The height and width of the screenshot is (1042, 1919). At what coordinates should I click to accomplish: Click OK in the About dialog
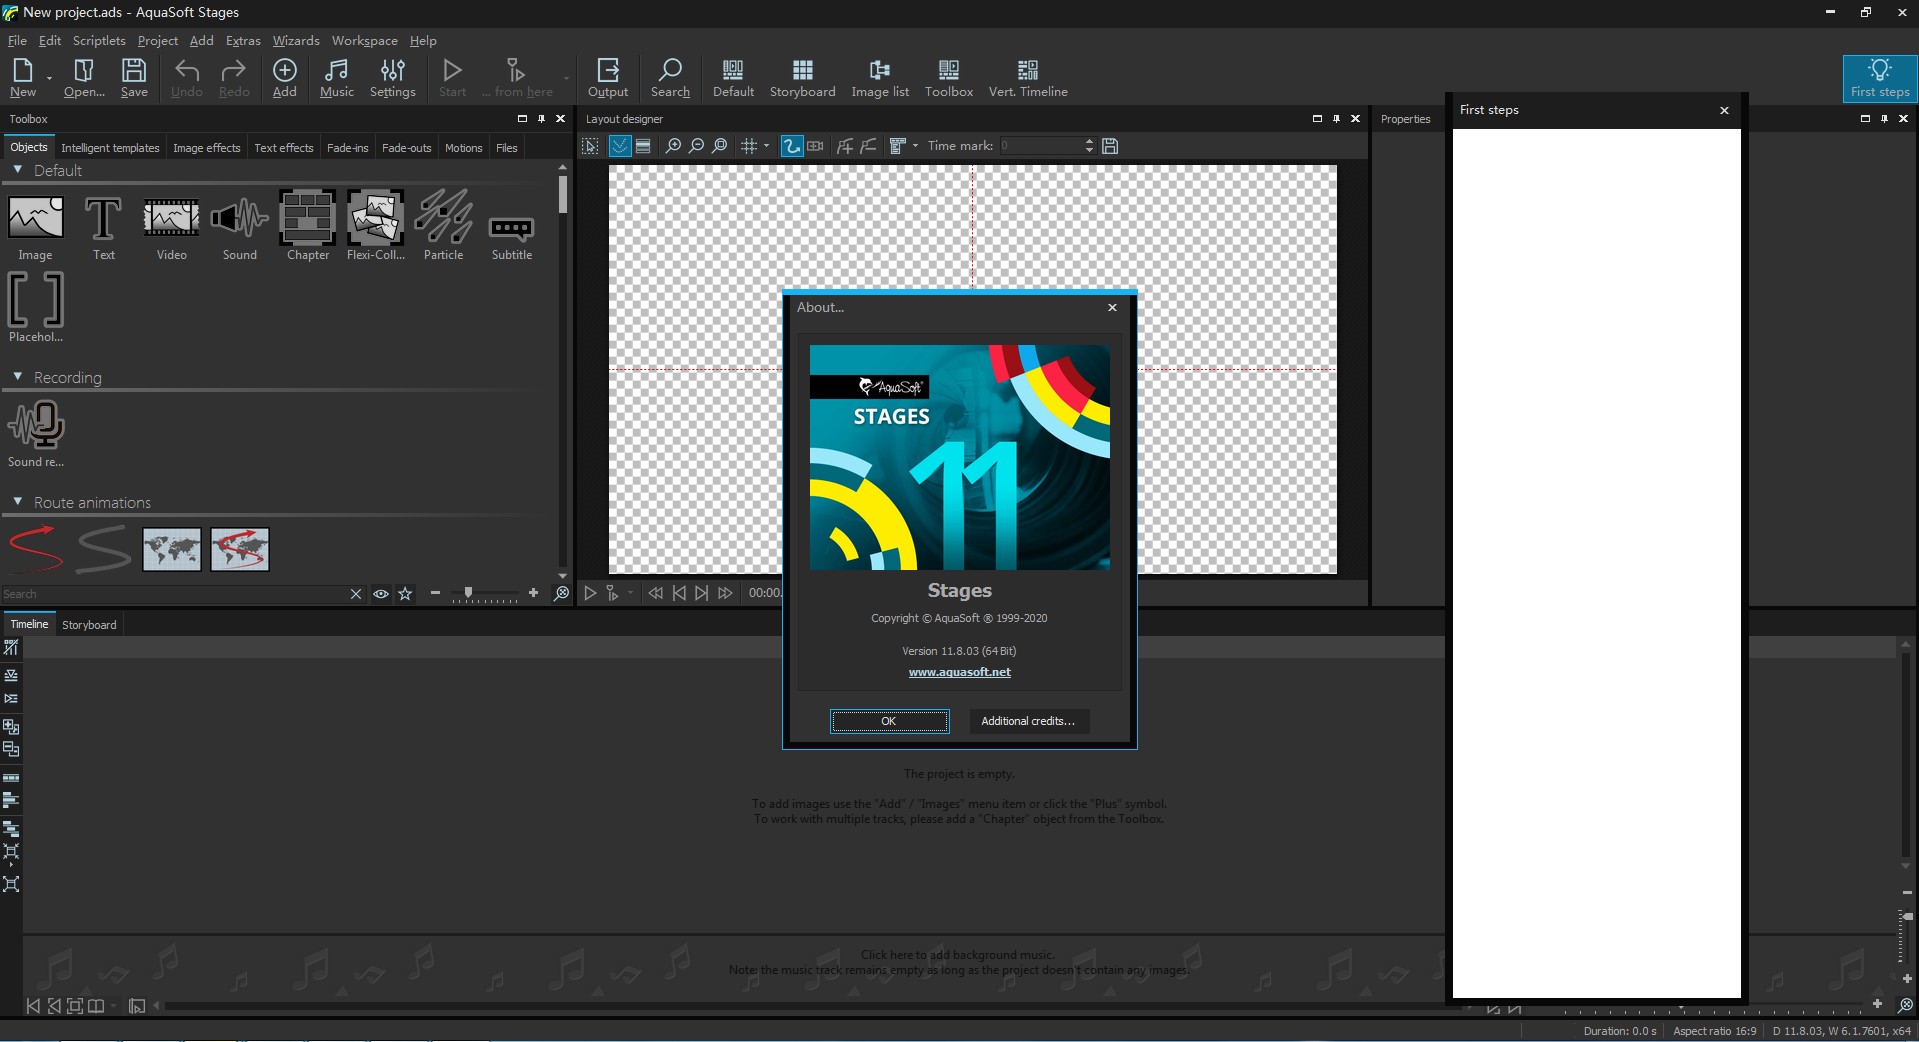889,721
